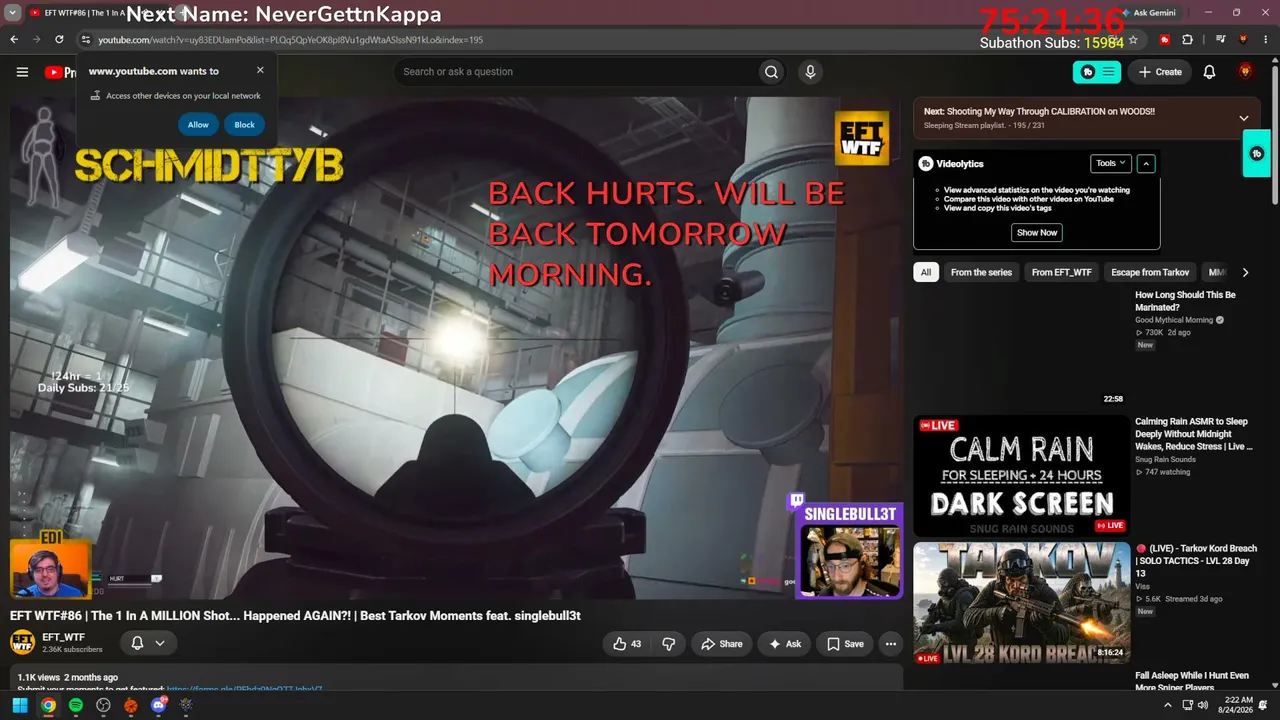The width and height of the screenshot is (1280, 720).
Task: Open the teal Videolytics header button
Action: coord(1097,72)
